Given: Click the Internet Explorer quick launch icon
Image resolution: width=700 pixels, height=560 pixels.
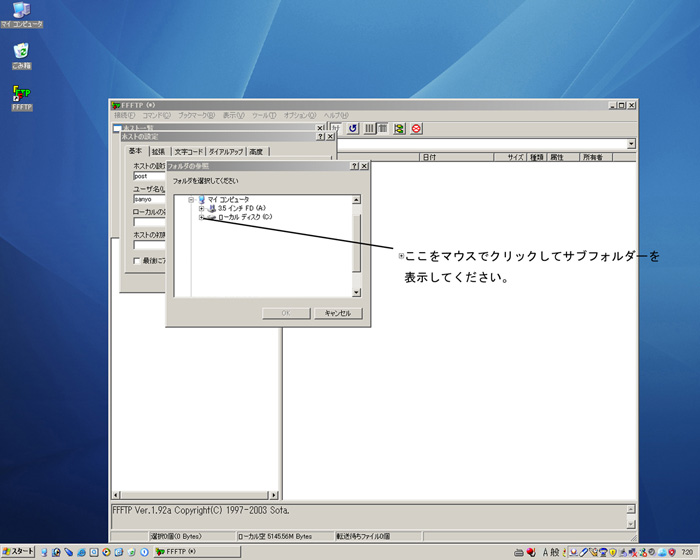Looking at the screenshot, I should coord(81,552).
